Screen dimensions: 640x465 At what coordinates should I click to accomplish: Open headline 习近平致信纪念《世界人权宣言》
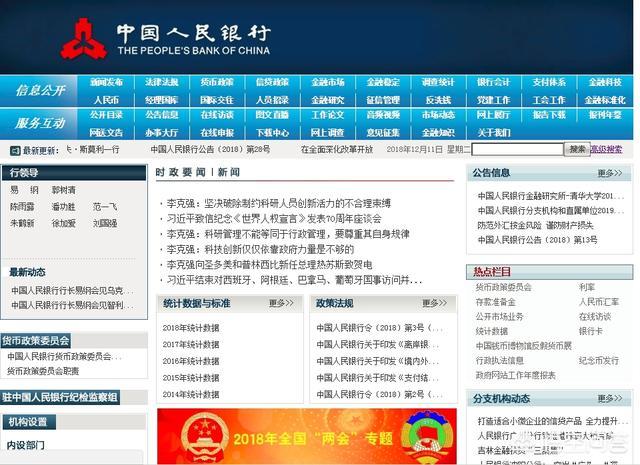[x=274, y=219]
